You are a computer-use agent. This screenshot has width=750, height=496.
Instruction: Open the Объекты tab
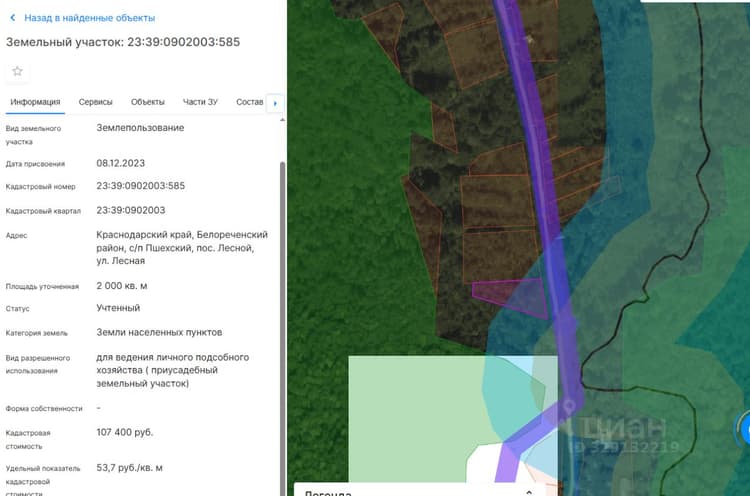tap(147, 102)
